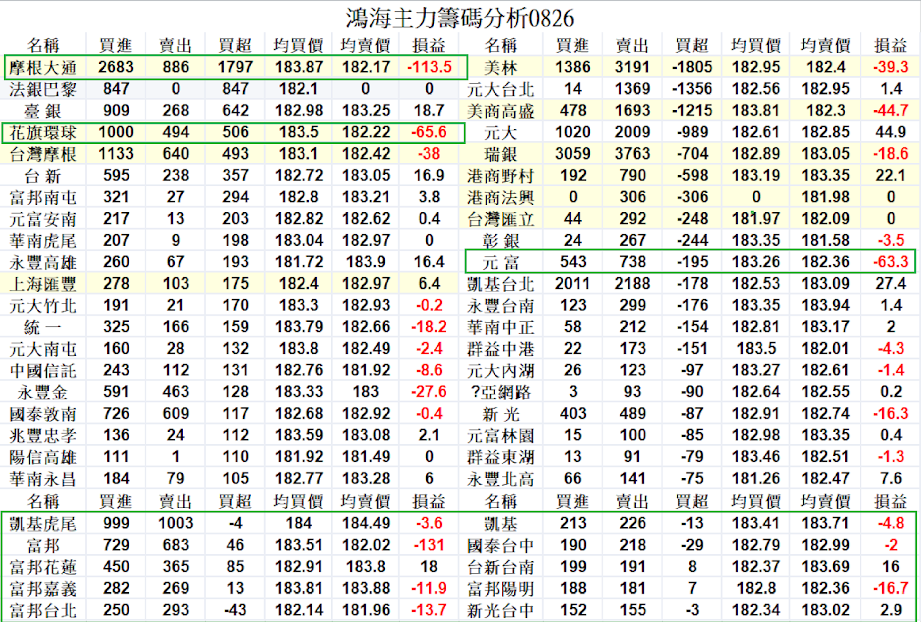Click the 群益東湖 name cell
Image resolution: width=921 pixels, height=622 pixels.
(x=500, y=458)
